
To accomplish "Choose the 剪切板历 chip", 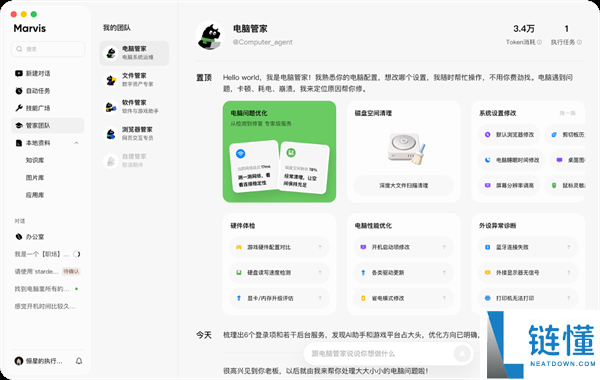I will click(566, 135).
